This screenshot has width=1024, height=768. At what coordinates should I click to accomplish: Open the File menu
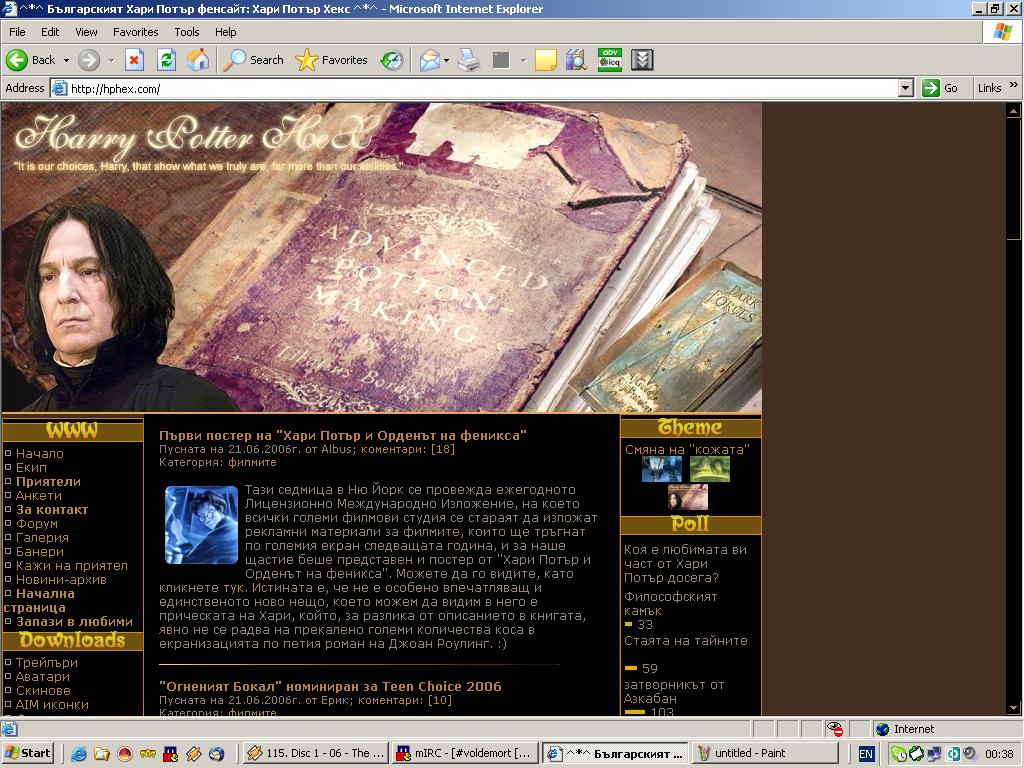click(17, 32)
